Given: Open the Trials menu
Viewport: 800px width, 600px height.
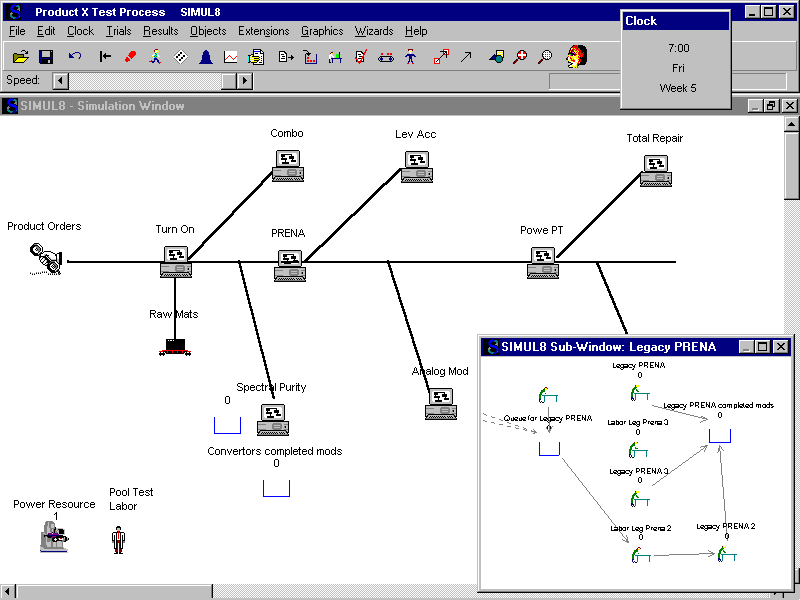Looking at the screenshot, I should pyautogui.click(x=118, y=31).
